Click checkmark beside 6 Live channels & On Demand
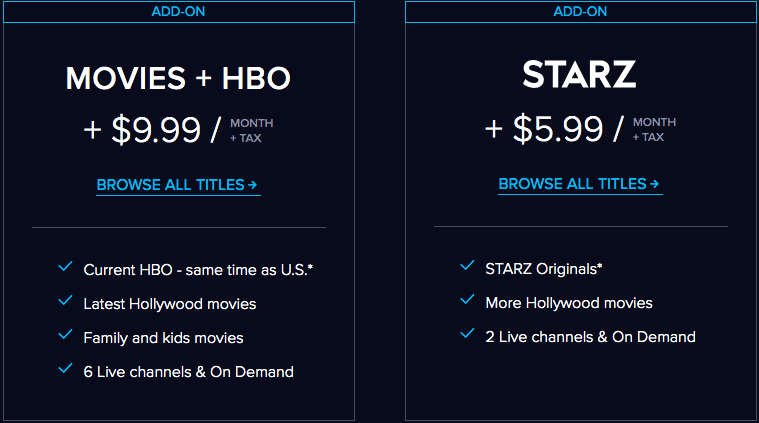 [x=65, y=368]
